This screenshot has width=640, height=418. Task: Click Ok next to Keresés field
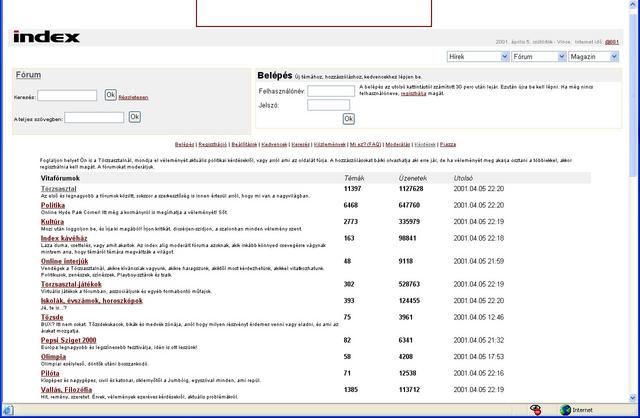point(111,95)
